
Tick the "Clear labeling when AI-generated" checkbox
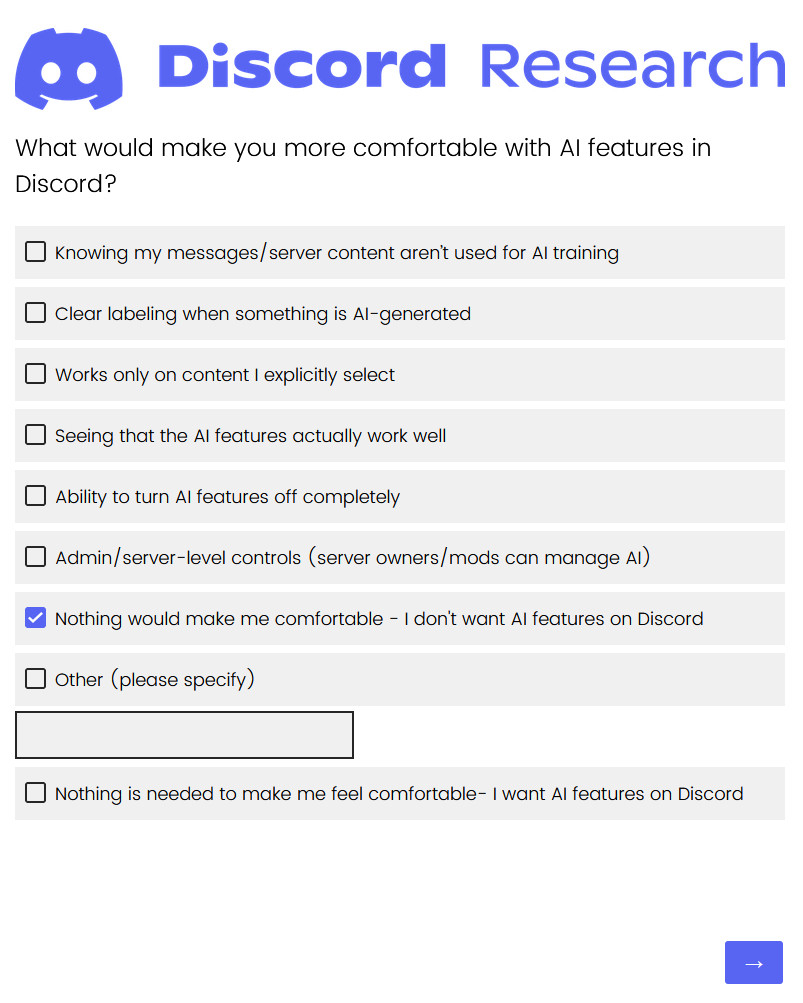coord(36,313)
